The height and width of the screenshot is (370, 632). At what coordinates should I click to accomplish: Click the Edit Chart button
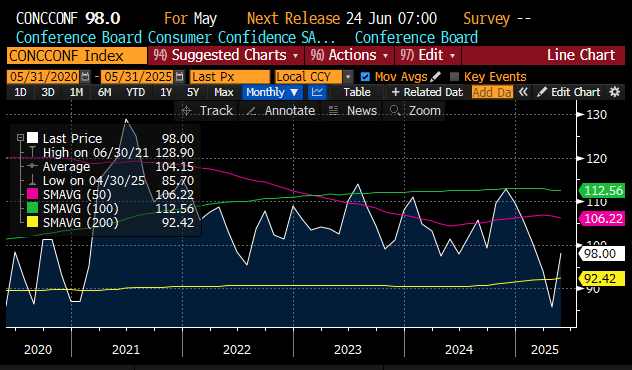[568, 92]
